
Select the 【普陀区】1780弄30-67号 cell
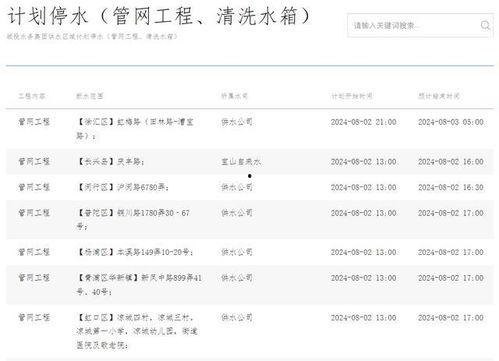(x=133, y=220)
